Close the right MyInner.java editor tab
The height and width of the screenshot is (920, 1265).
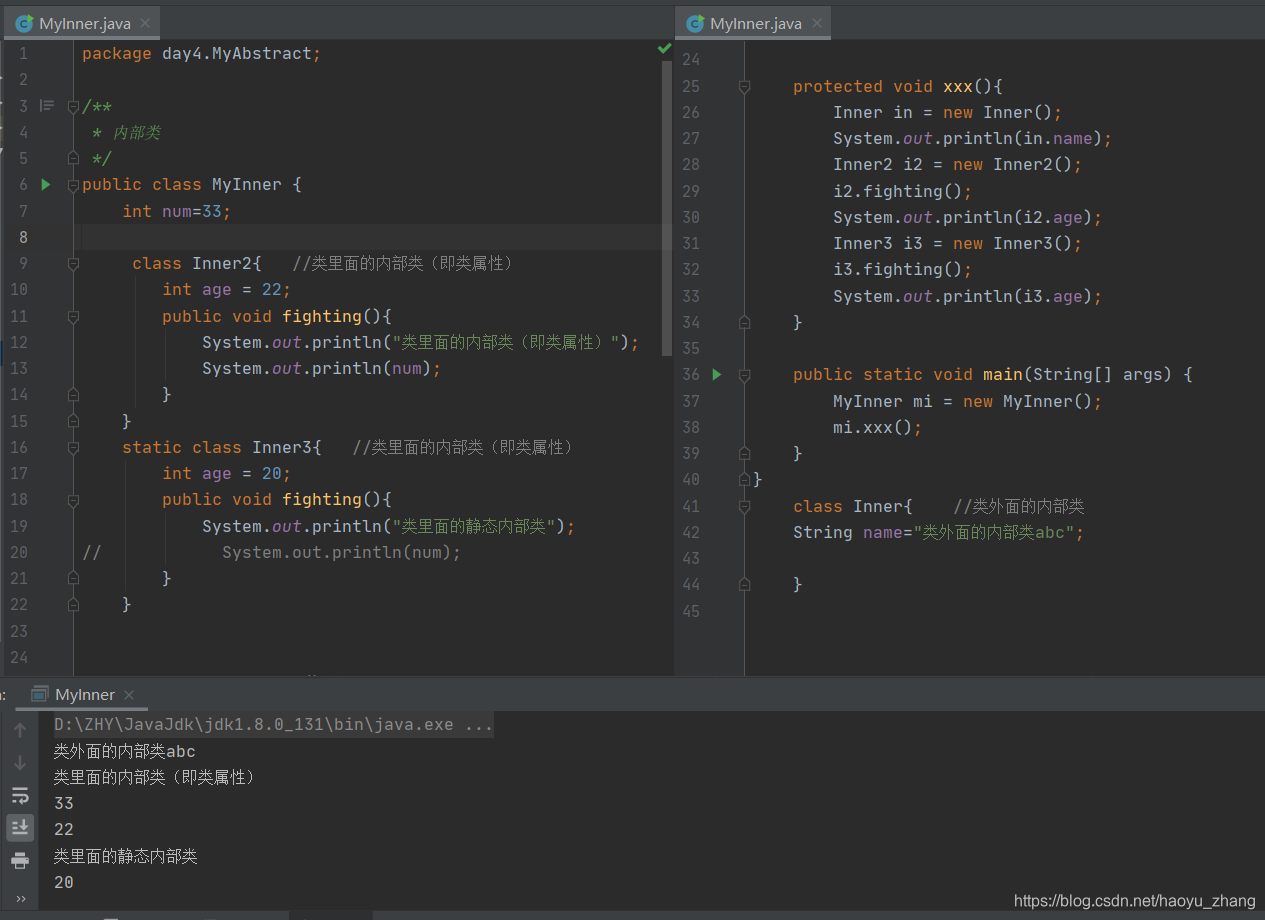click(817, 23)
